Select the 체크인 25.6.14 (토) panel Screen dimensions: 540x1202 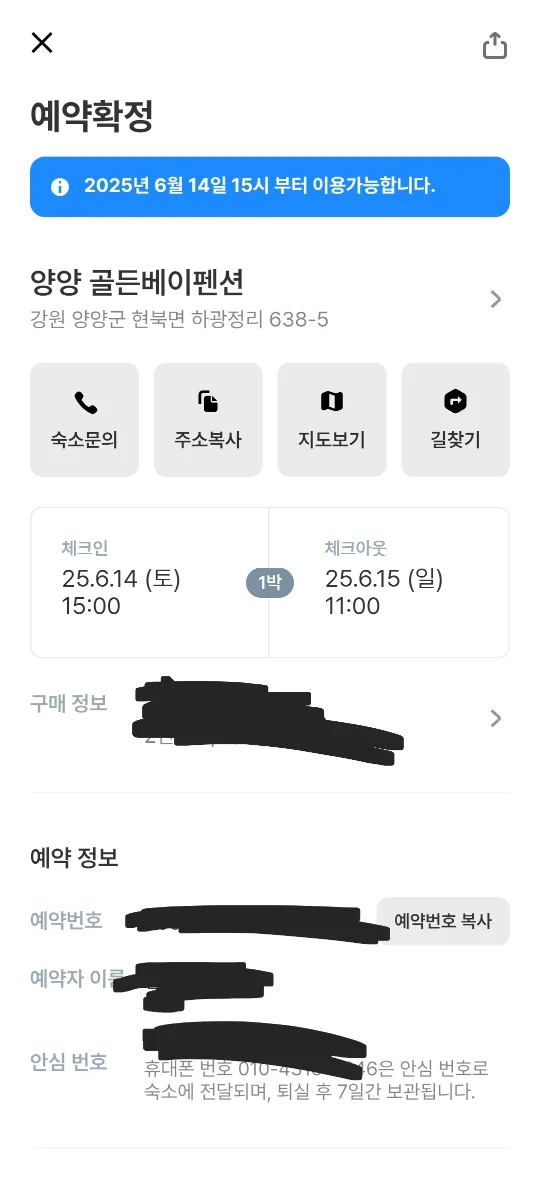pos(150,582)
